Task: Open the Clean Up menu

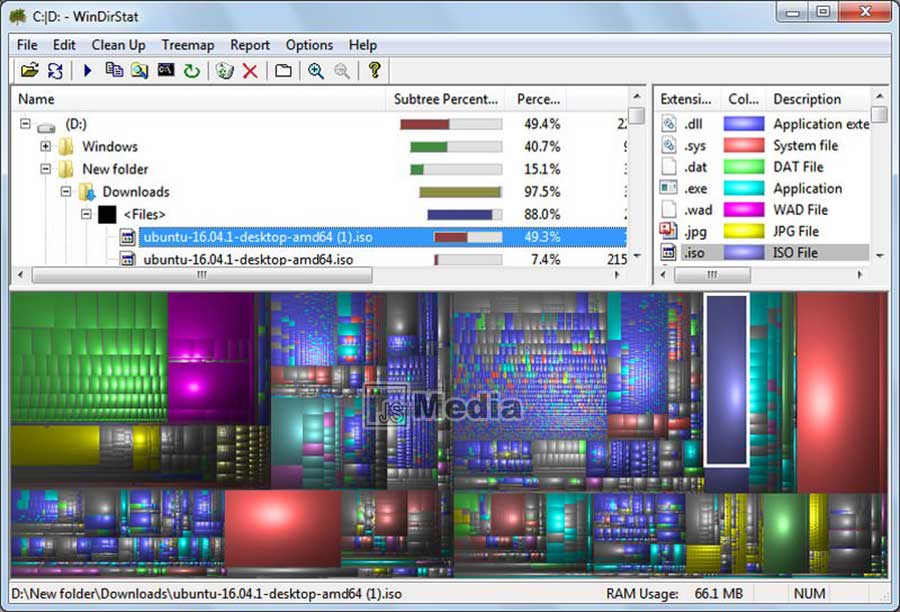Action: pyautogui.click(x=118, y=45)
